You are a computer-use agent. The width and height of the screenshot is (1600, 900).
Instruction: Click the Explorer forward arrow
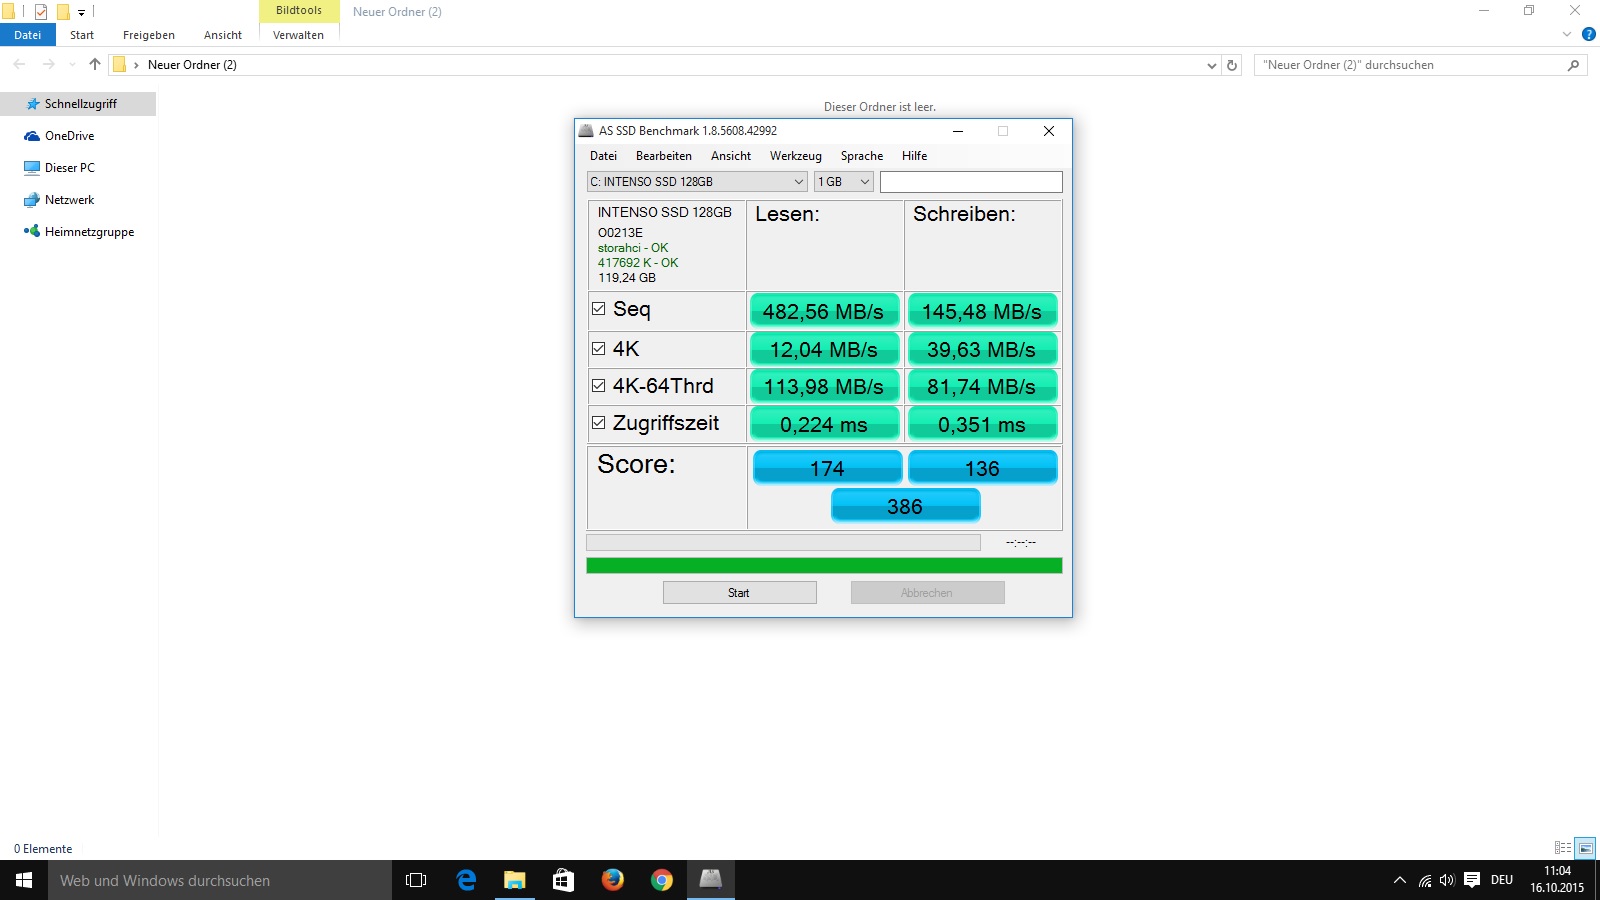(48, 65)
